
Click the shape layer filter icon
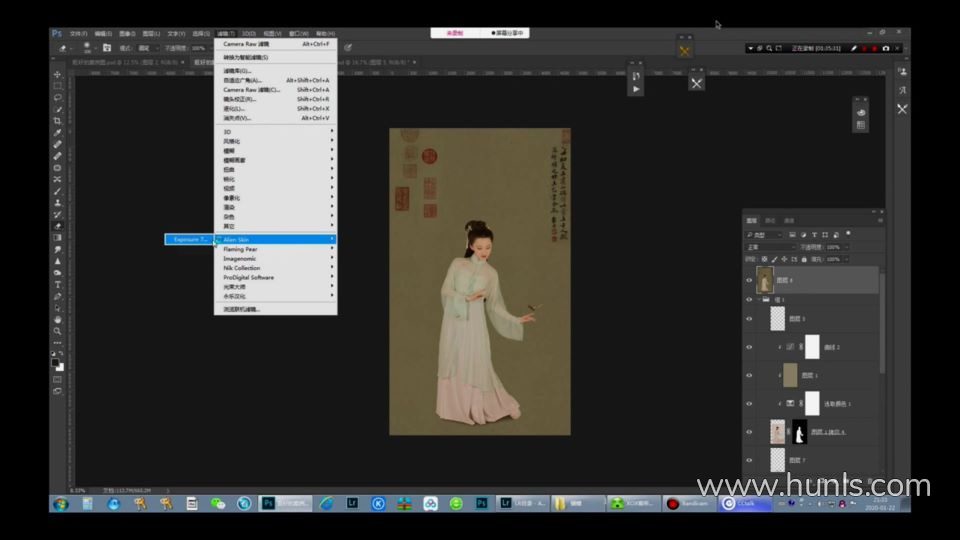(825, 234)
